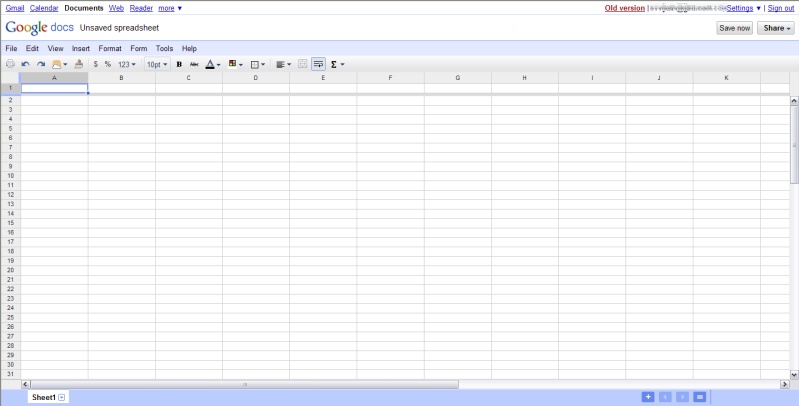The height and width of the screenshot is (406, 799).
Task: Click the Print icon in toolbar
Action: 10,64
